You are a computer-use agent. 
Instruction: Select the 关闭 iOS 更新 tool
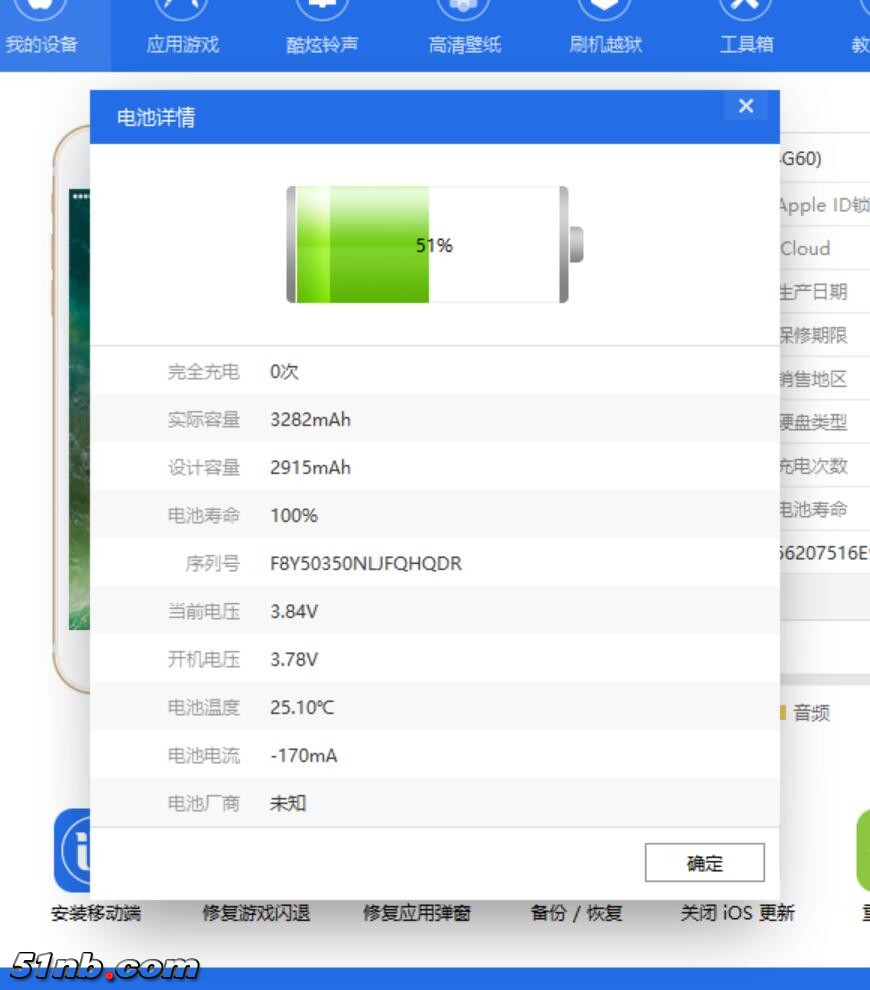click(x=737, y=913)
